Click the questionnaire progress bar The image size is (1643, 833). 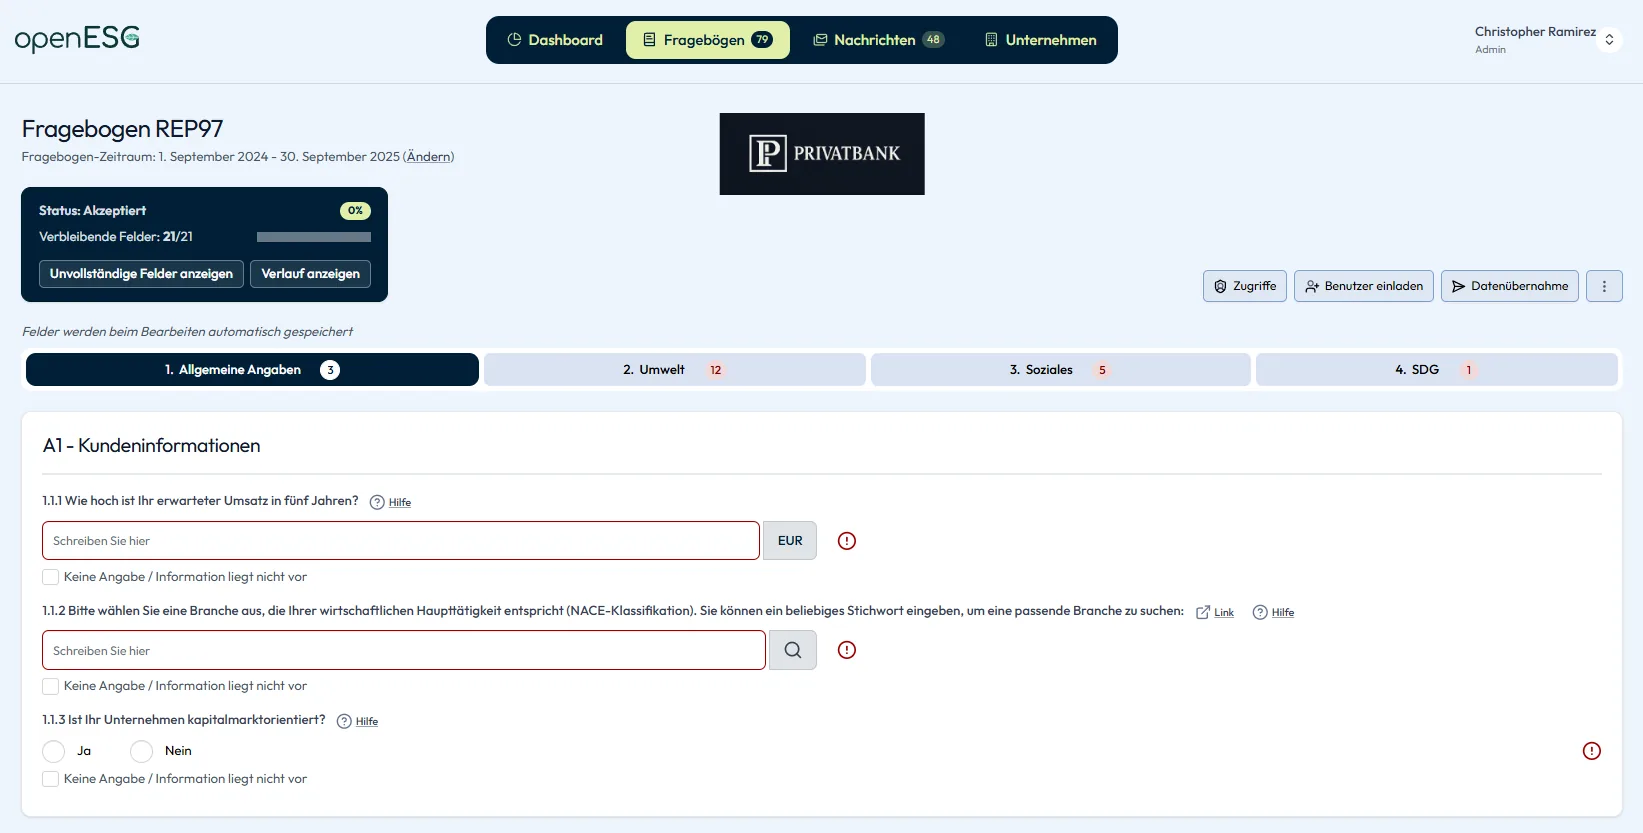tap(313, 237)
